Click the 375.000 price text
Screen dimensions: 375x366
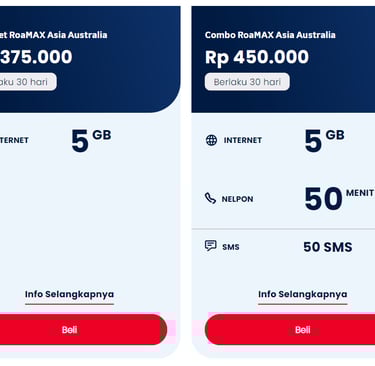[36, 57]
